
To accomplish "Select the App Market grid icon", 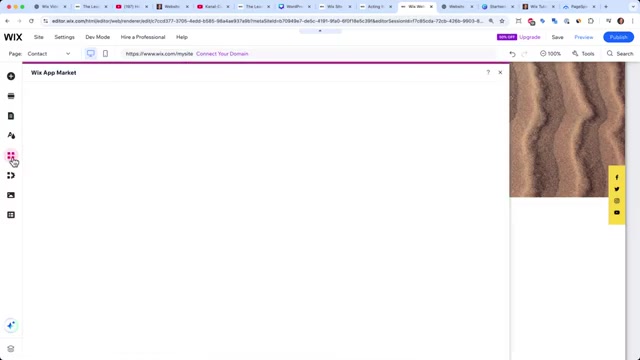I will [x=11, y=156].
